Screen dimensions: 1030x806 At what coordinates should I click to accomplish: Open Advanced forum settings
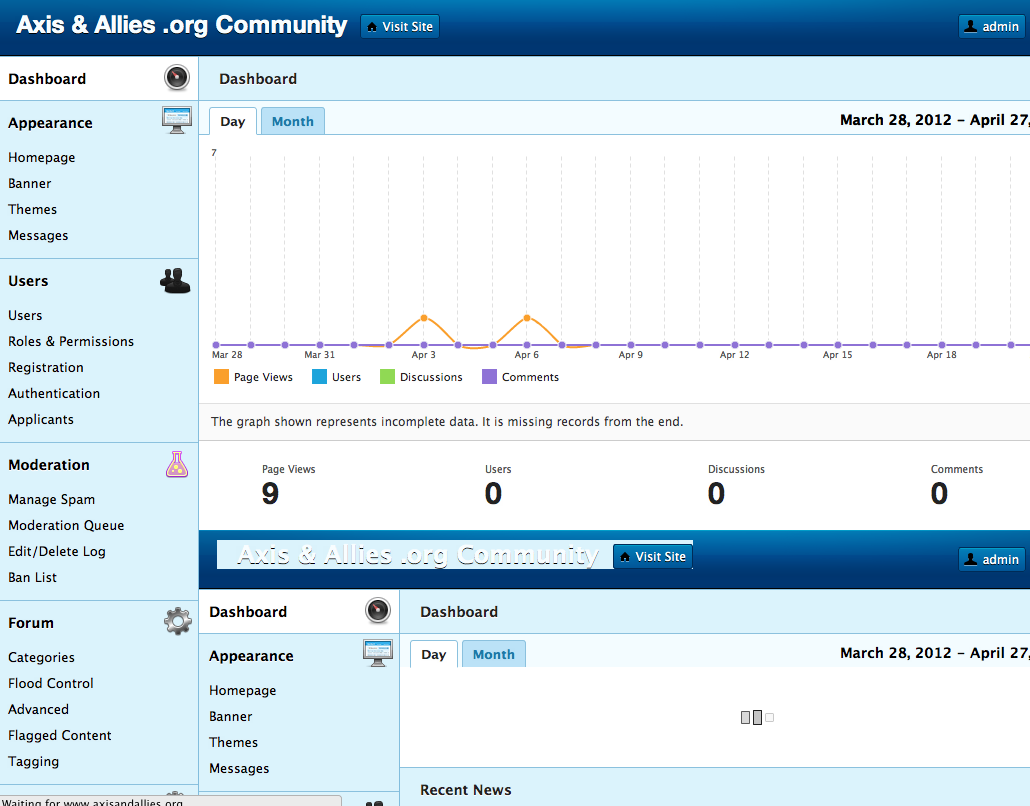[38, 709]
